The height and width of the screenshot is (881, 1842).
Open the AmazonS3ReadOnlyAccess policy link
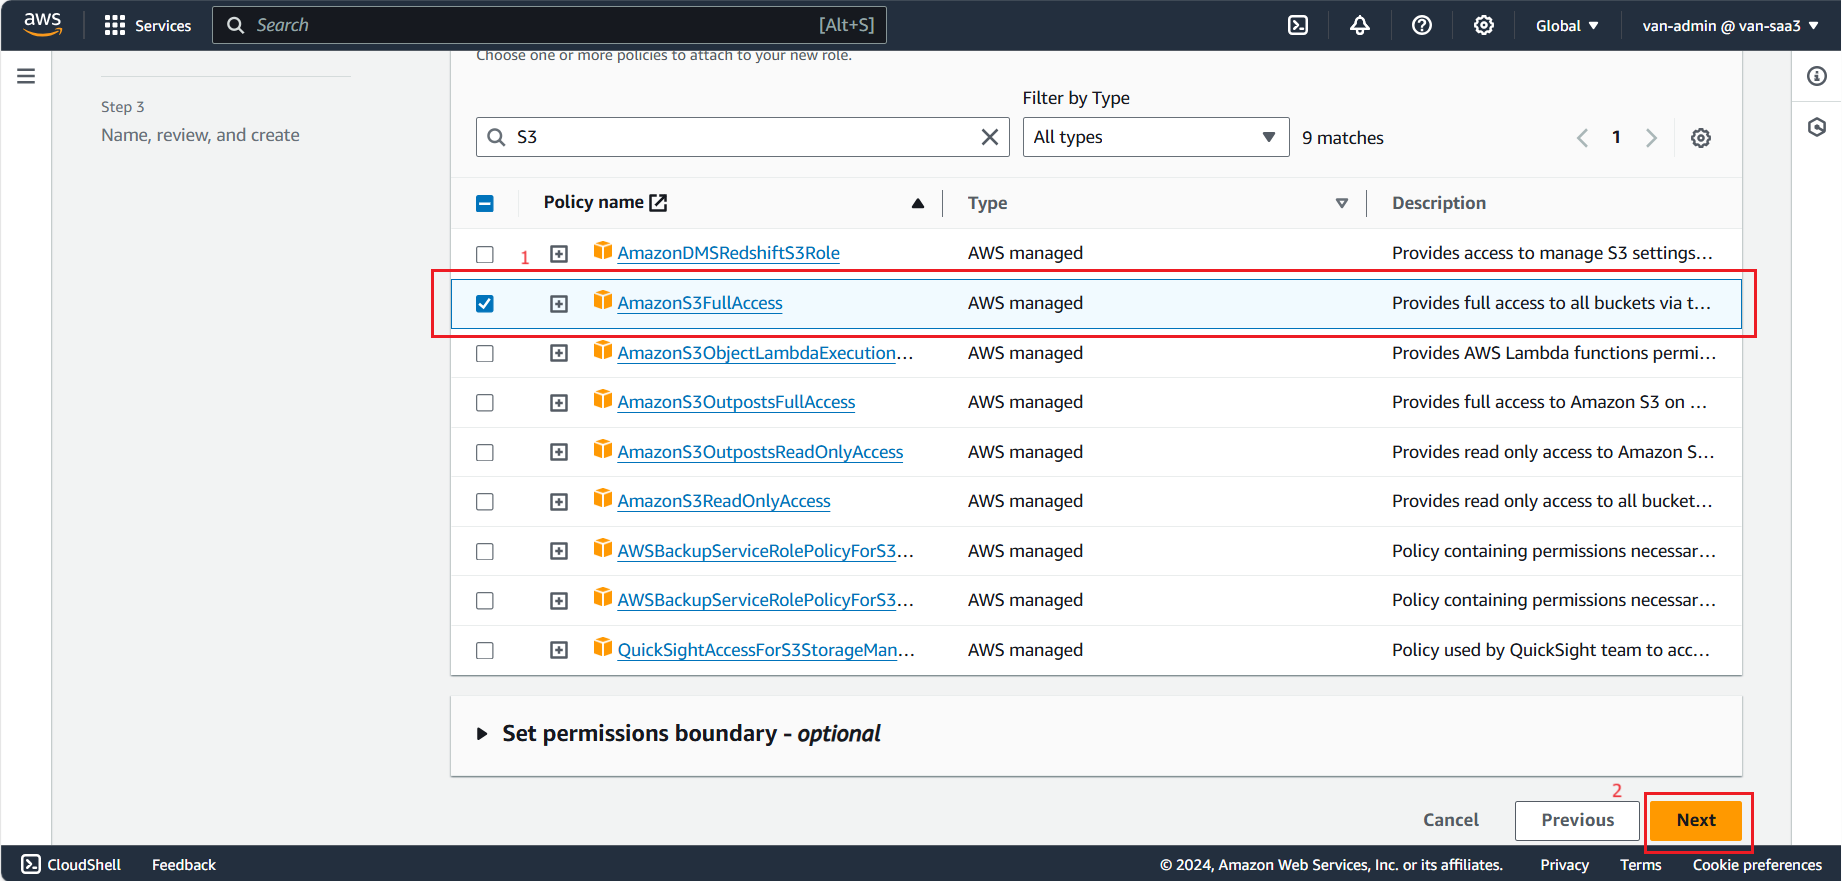click(724, 501)
